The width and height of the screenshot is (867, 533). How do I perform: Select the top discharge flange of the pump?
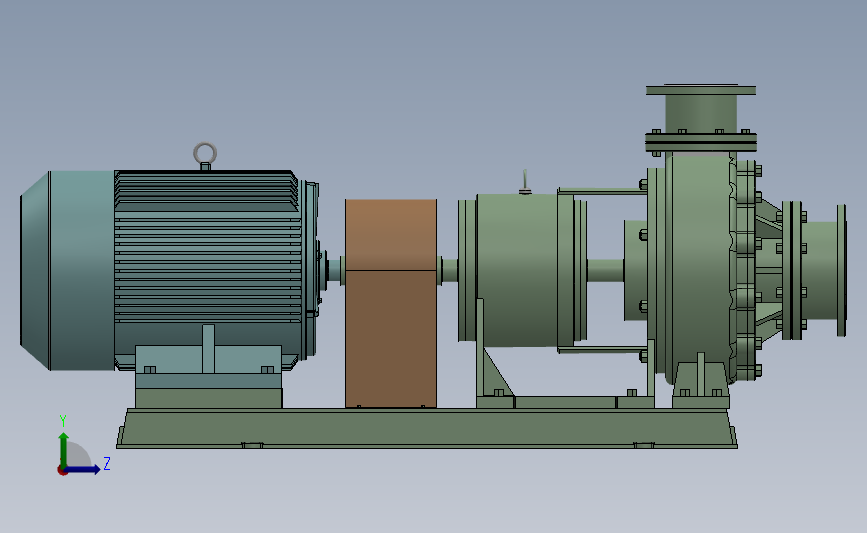701,90
